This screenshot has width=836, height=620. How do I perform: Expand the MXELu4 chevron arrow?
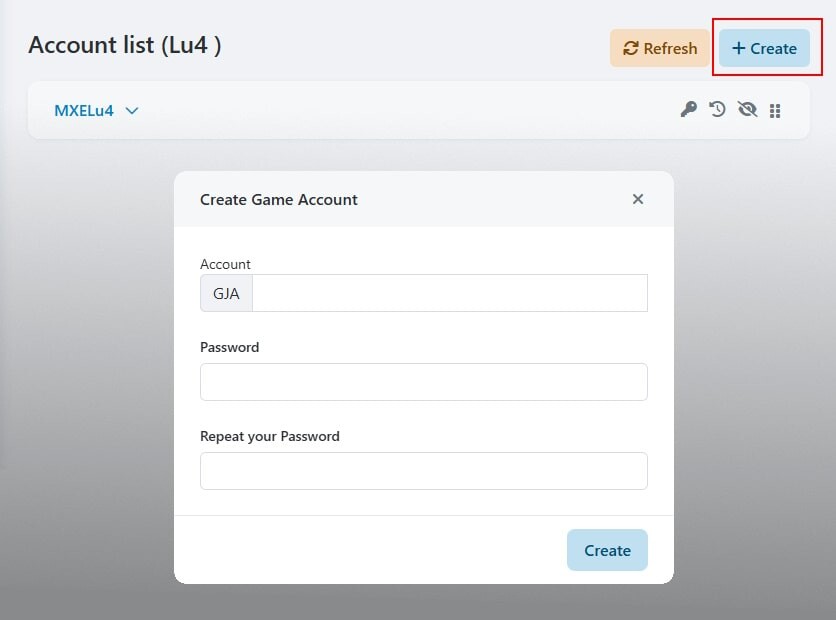coord(132,110)
